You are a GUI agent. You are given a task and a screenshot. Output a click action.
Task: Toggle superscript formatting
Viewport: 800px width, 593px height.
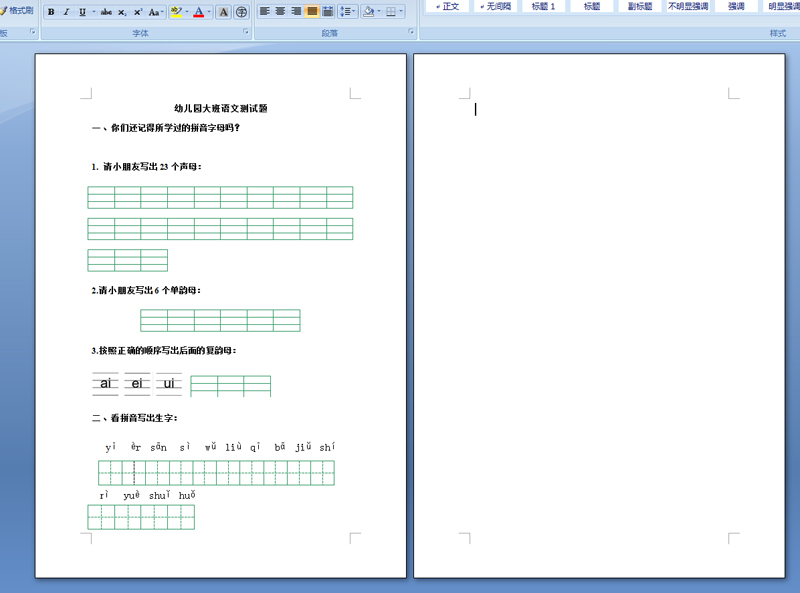click(138, 12)
